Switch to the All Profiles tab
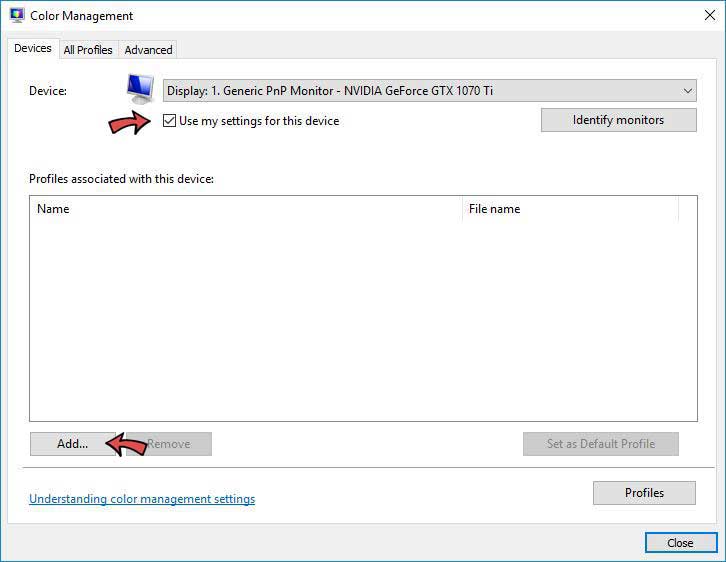Viewport: 726px width, 562px height. click(x=88, y=50)
